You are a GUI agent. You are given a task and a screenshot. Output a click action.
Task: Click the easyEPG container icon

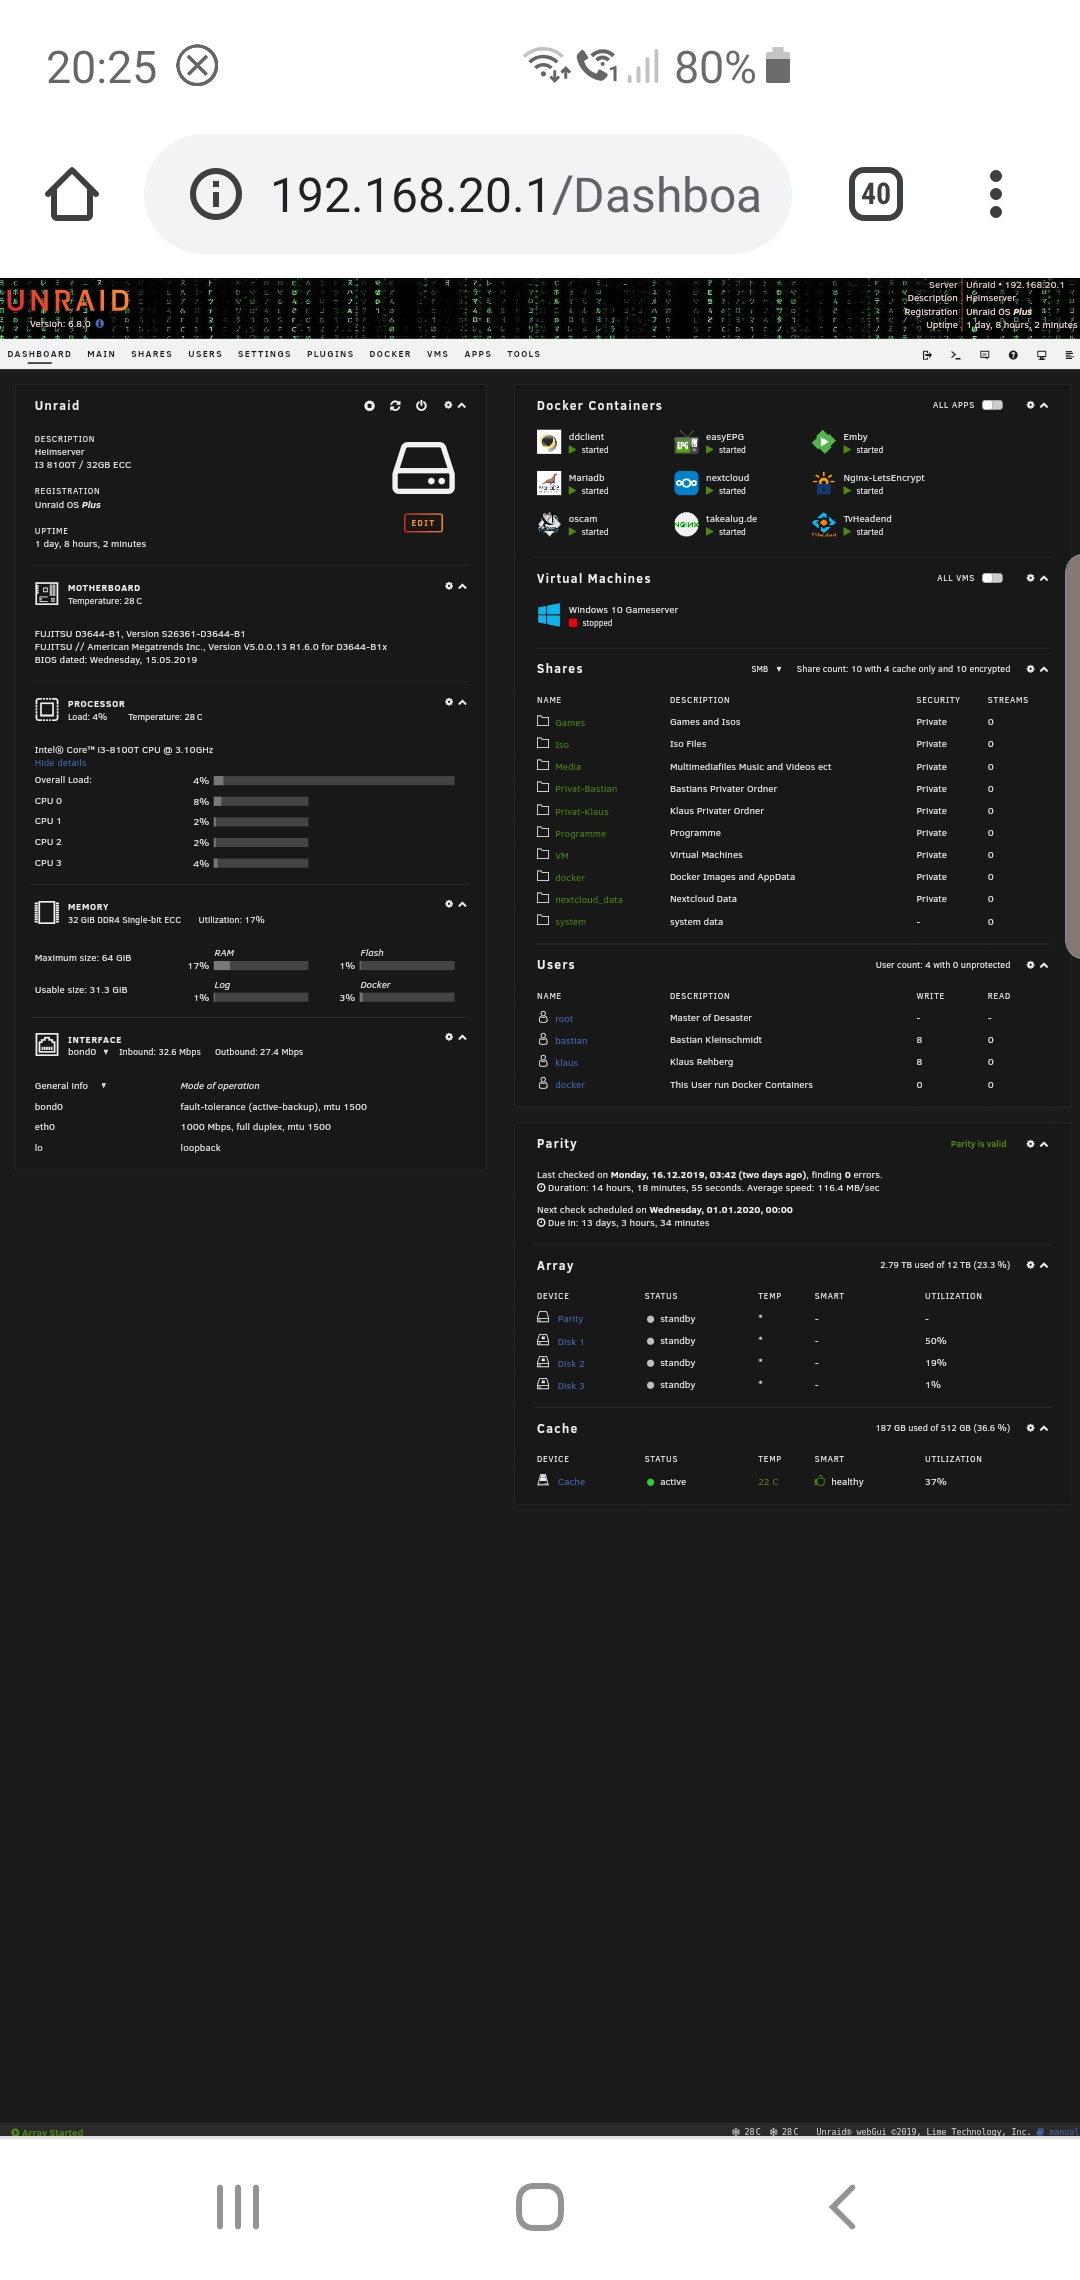click(x=686, y=442)
